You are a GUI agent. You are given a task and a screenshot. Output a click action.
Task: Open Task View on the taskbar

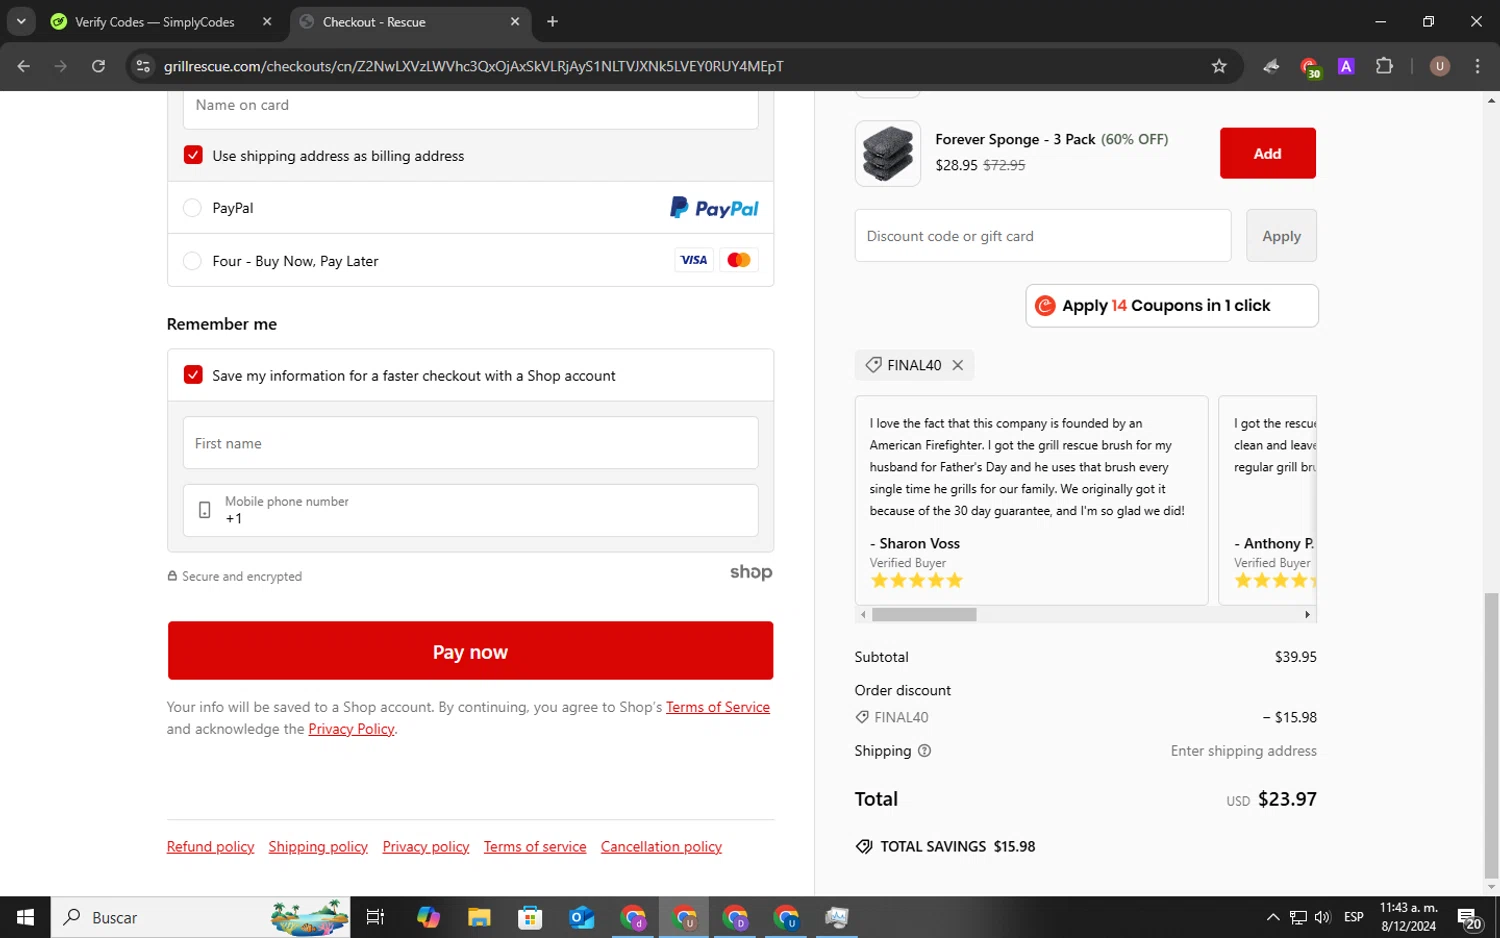pyautogui.click(x=376, y=917)
